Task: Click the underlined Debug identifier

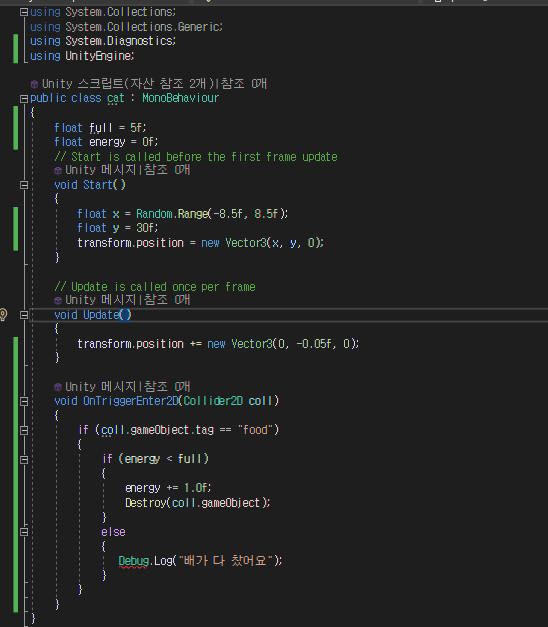Action: [x=134, y=561]
